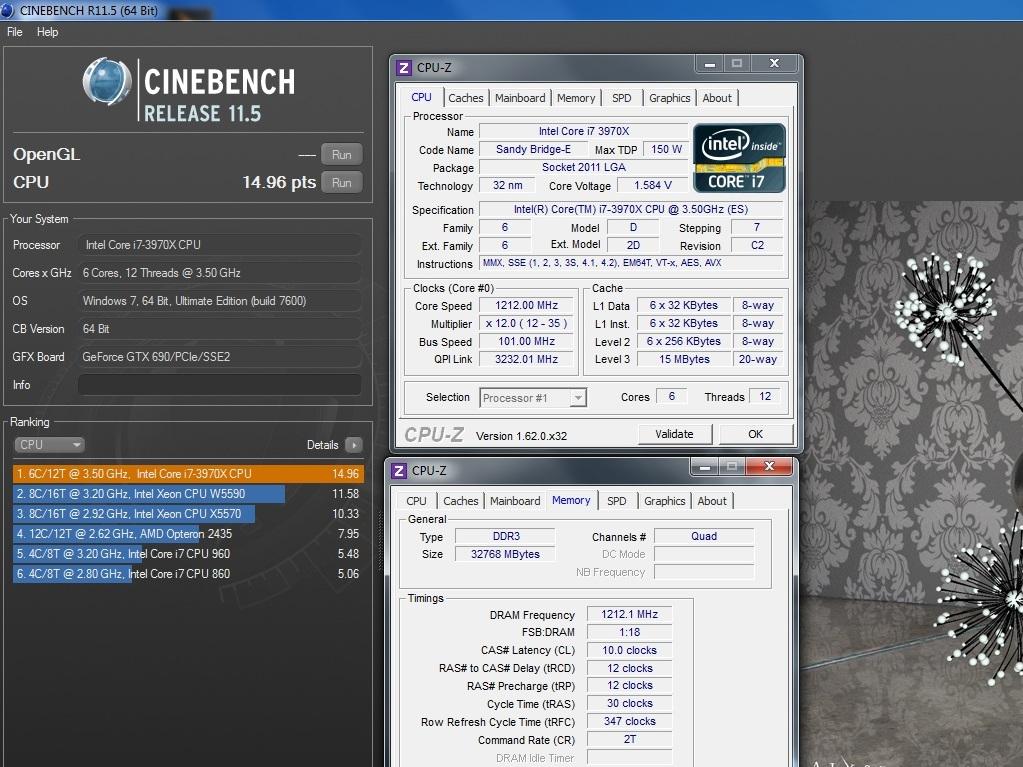1023x767 pixels.
Task: Click Bus Speed value 101.00 MHz
Action: [x=527, y=341]
